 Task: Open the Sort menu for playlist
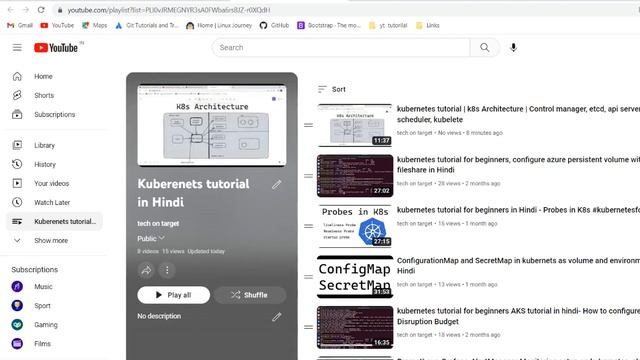coord(331,89)
